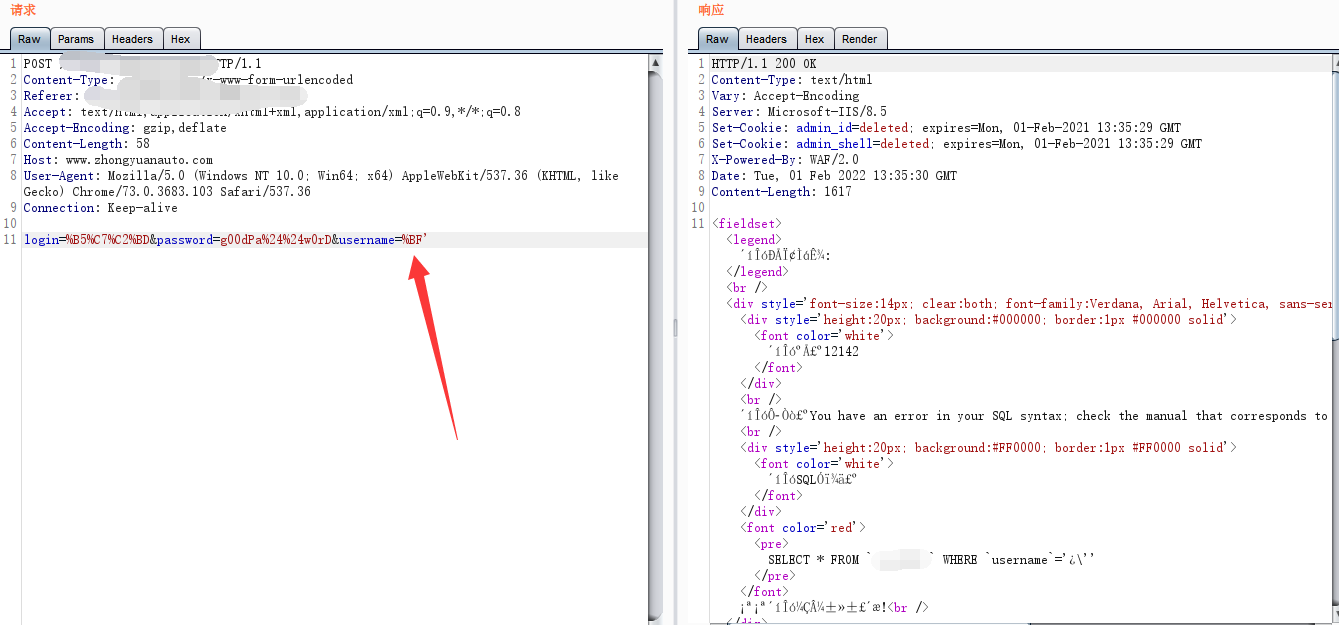This screenshot has height=625, width=1339.
Task: Select the response Hex tab
Action: [x=815, y=39]
